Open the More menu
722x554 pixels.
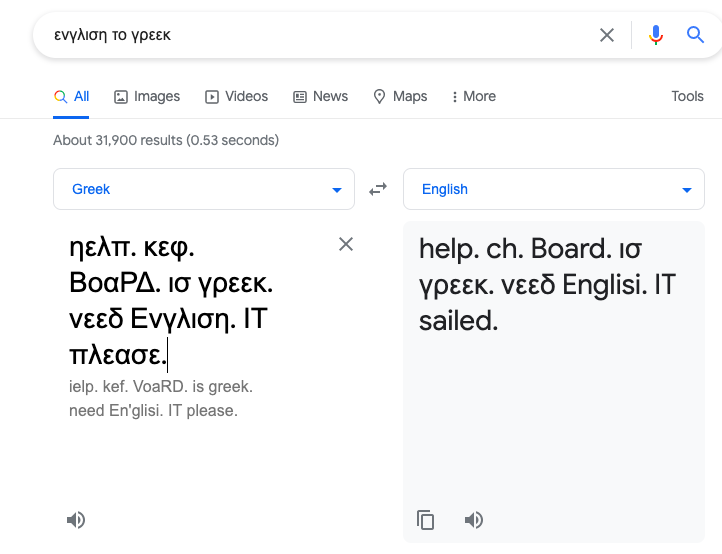point(474,96)
